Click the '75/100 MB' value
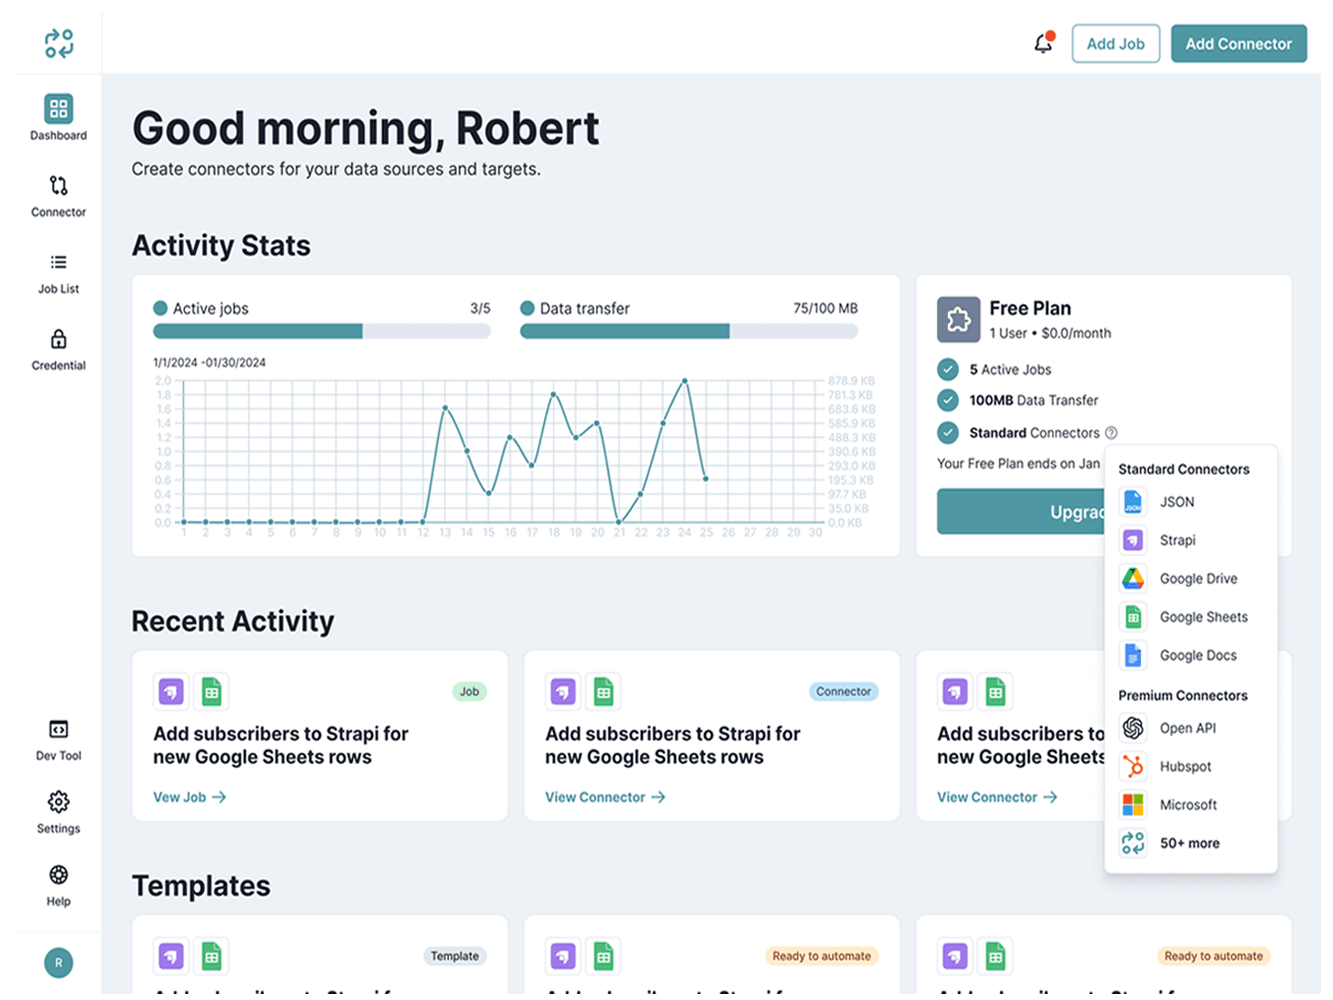 (825, 308)
